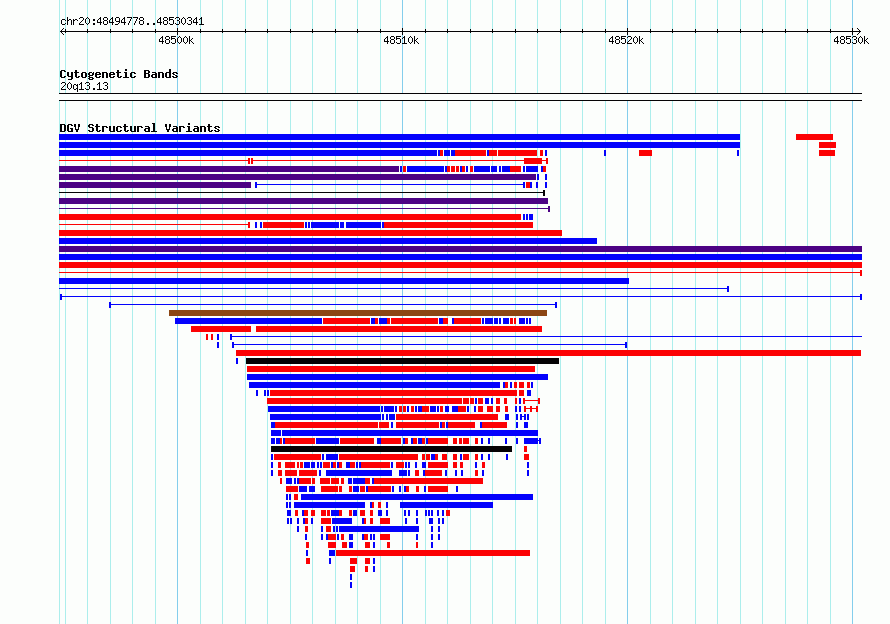The image size is (890, 624).
Task: Click the 48510k ruler label
Action: 401,40
